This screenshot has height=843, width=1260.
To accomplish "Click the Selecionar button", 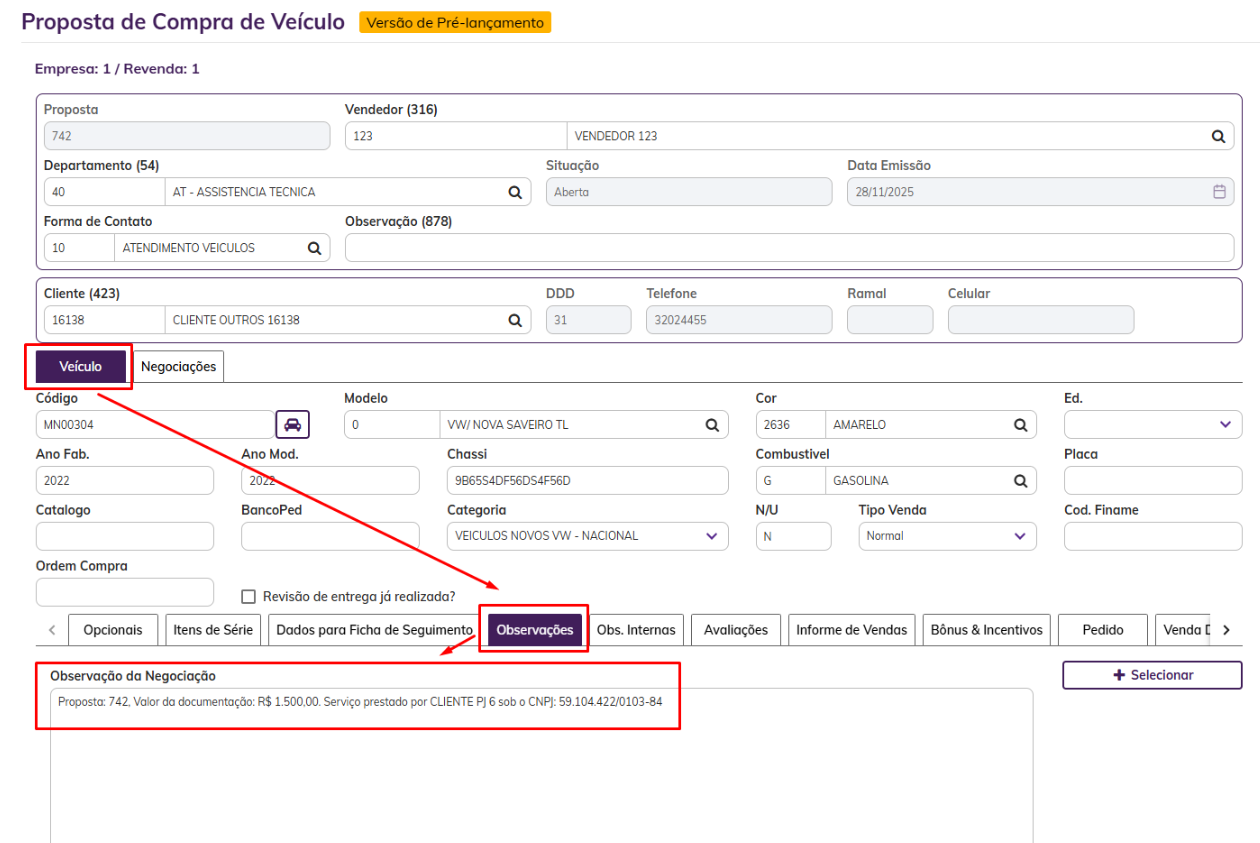I will tap(1152, 675).
